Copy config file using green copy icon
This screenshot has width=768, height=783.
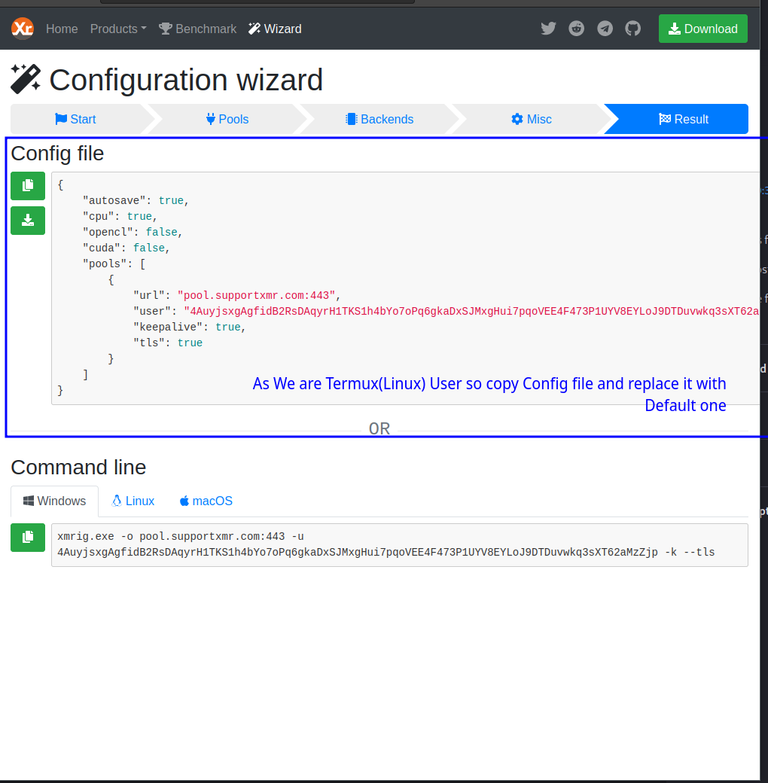pyautogui.click(x=28, y=186)
